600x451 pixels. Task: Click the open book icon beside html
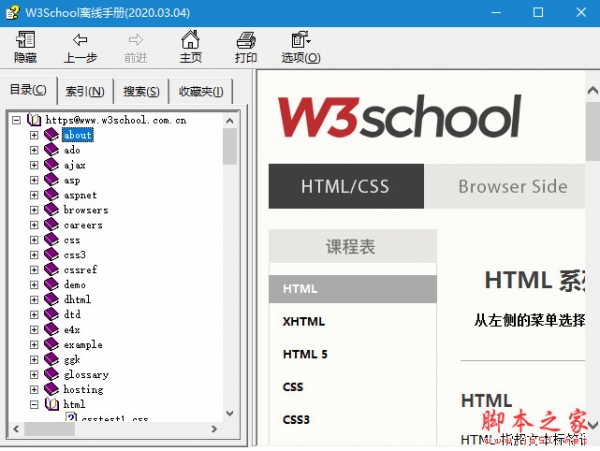click(52, 404)
